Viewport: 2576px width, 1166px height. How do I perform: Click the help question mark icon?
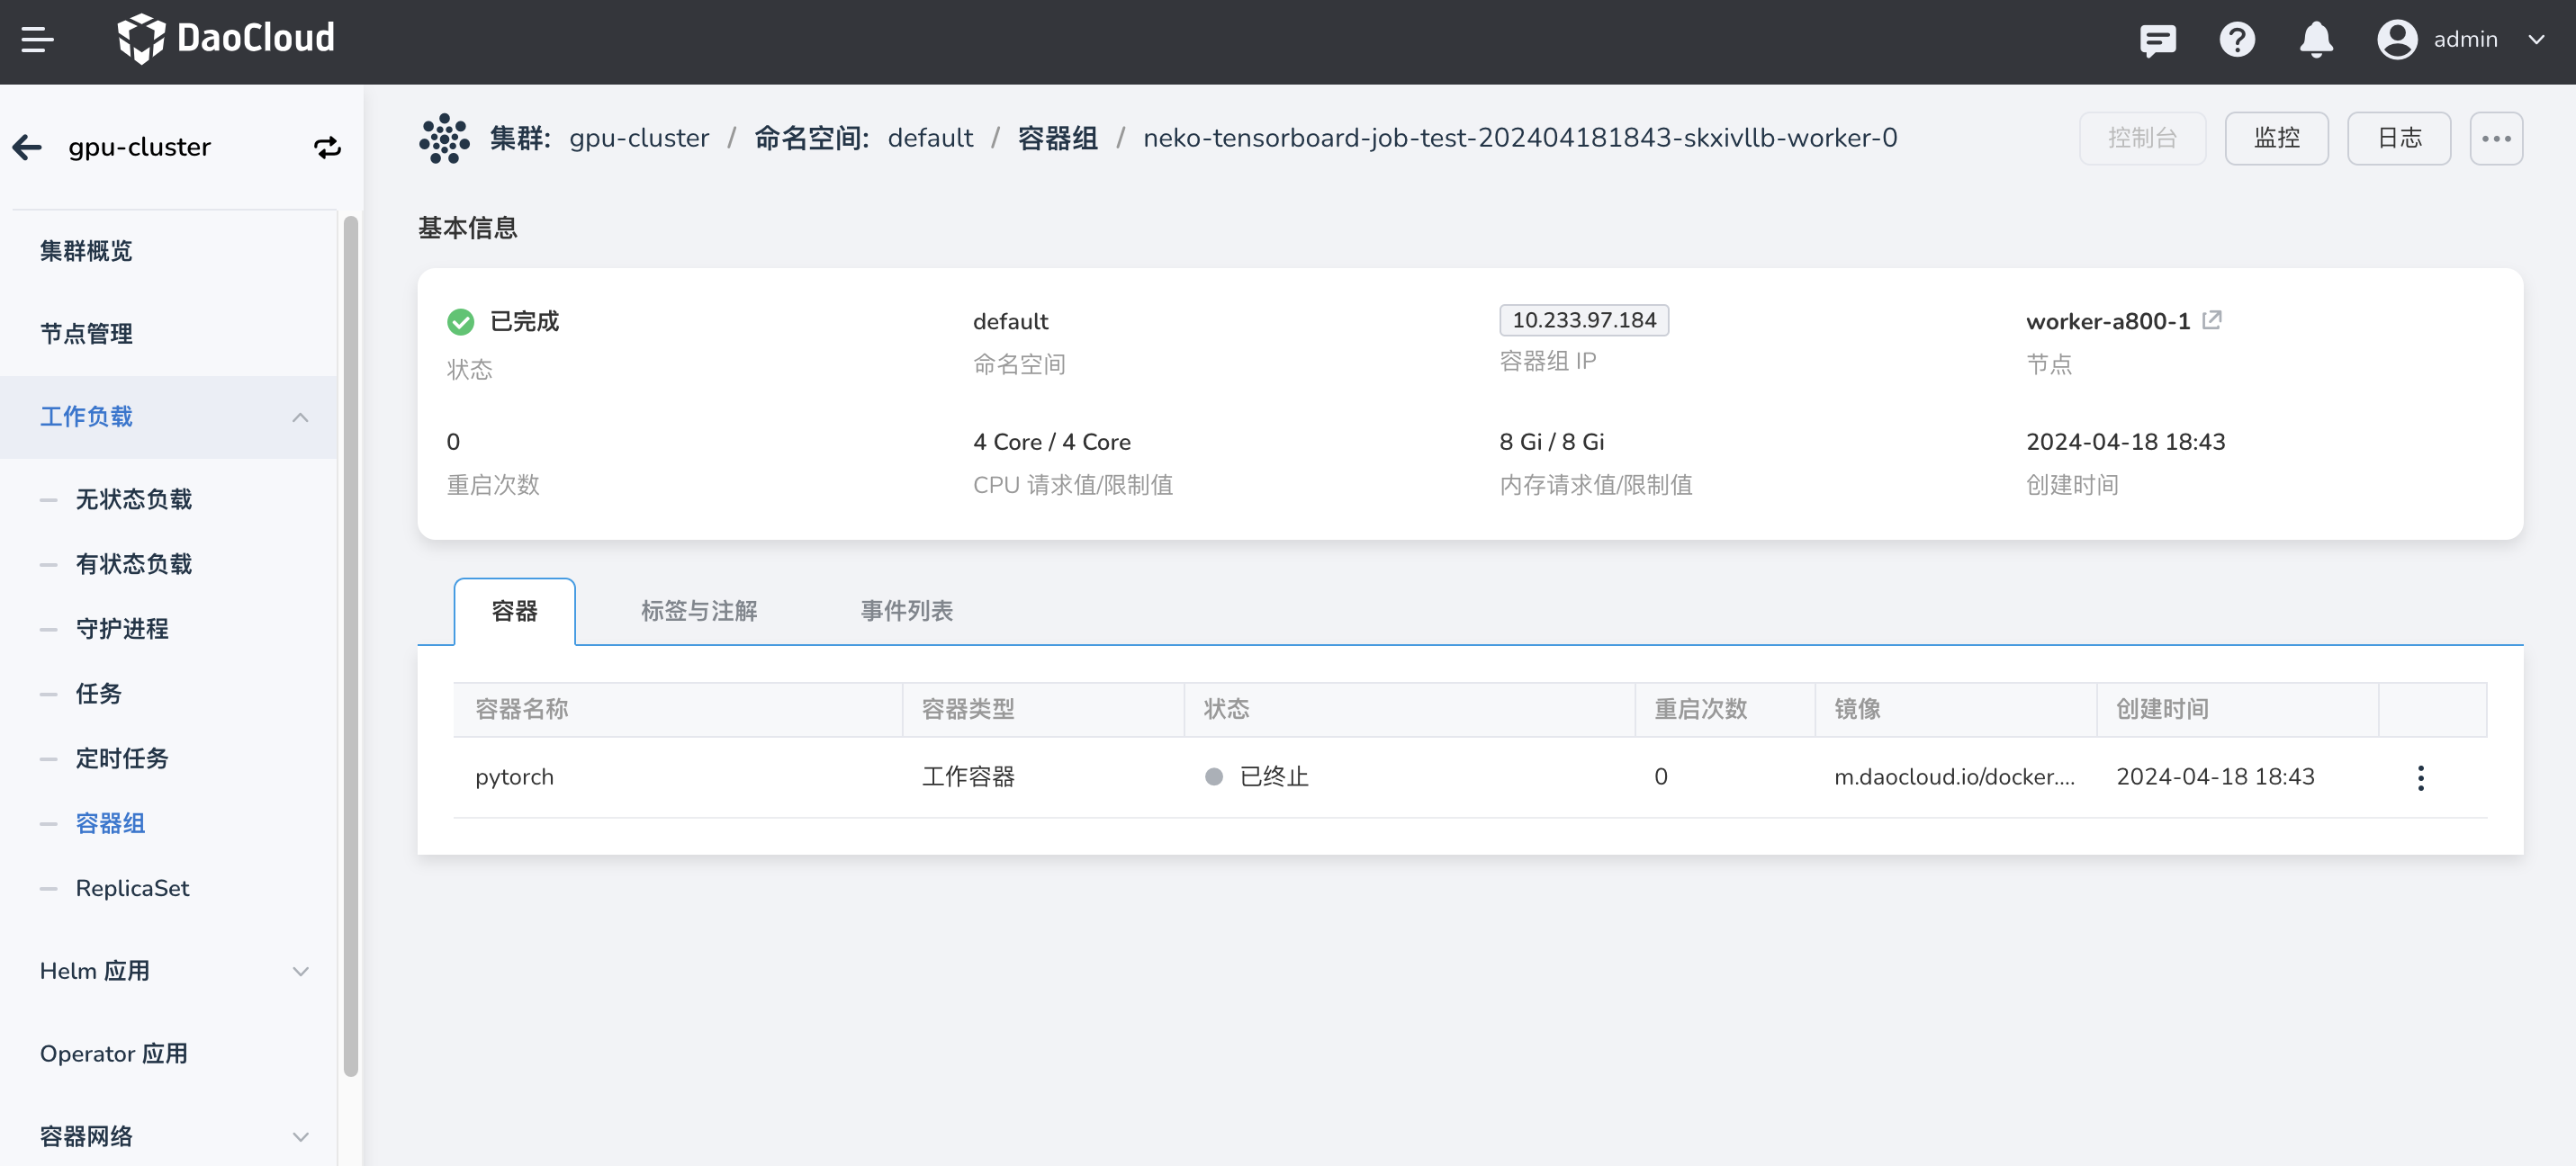pos(2236,40)
